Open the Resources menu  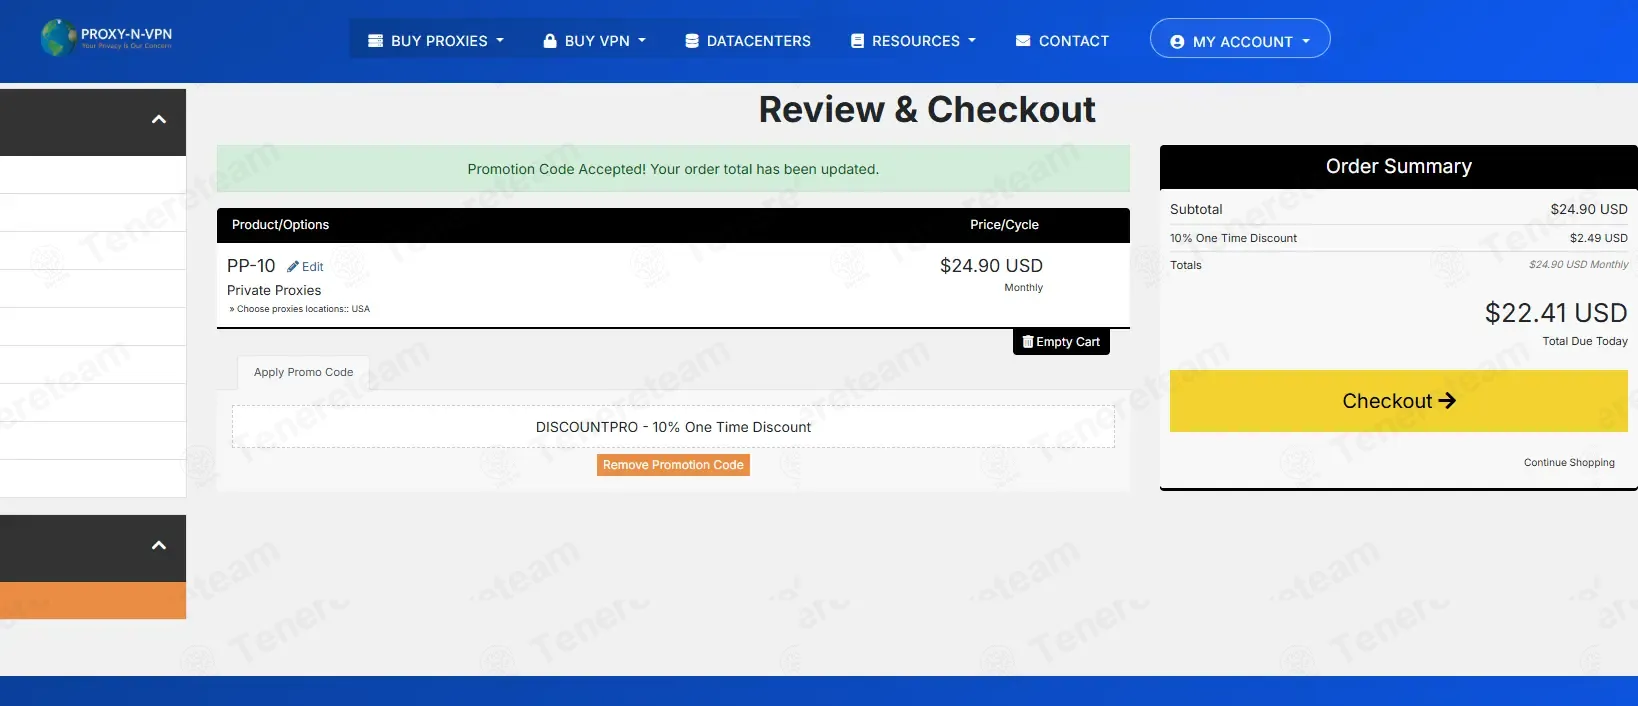click(x=913, y=41)
